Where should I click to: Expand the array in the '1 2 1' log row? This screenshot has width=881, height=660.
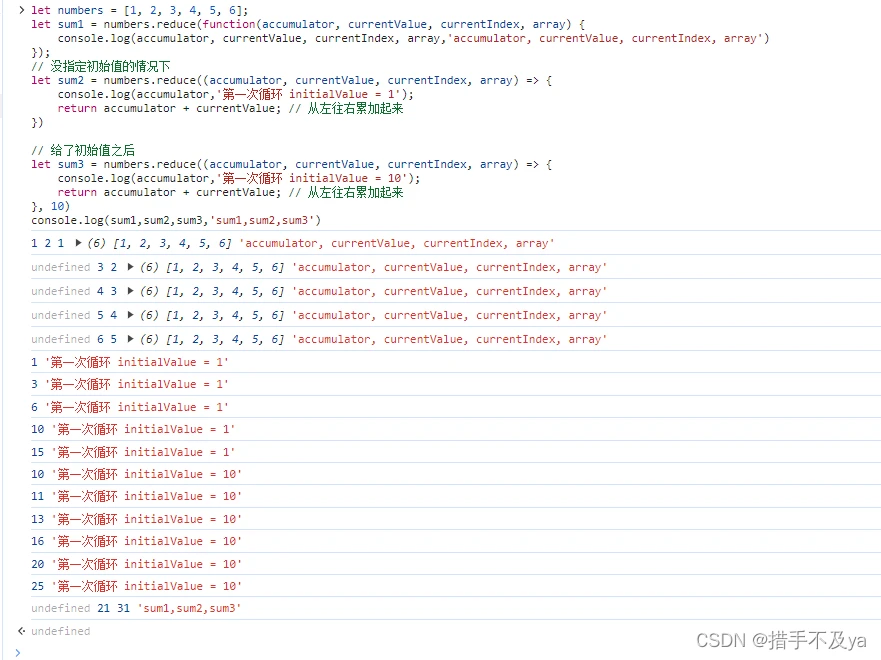click(x=78, y=243)
